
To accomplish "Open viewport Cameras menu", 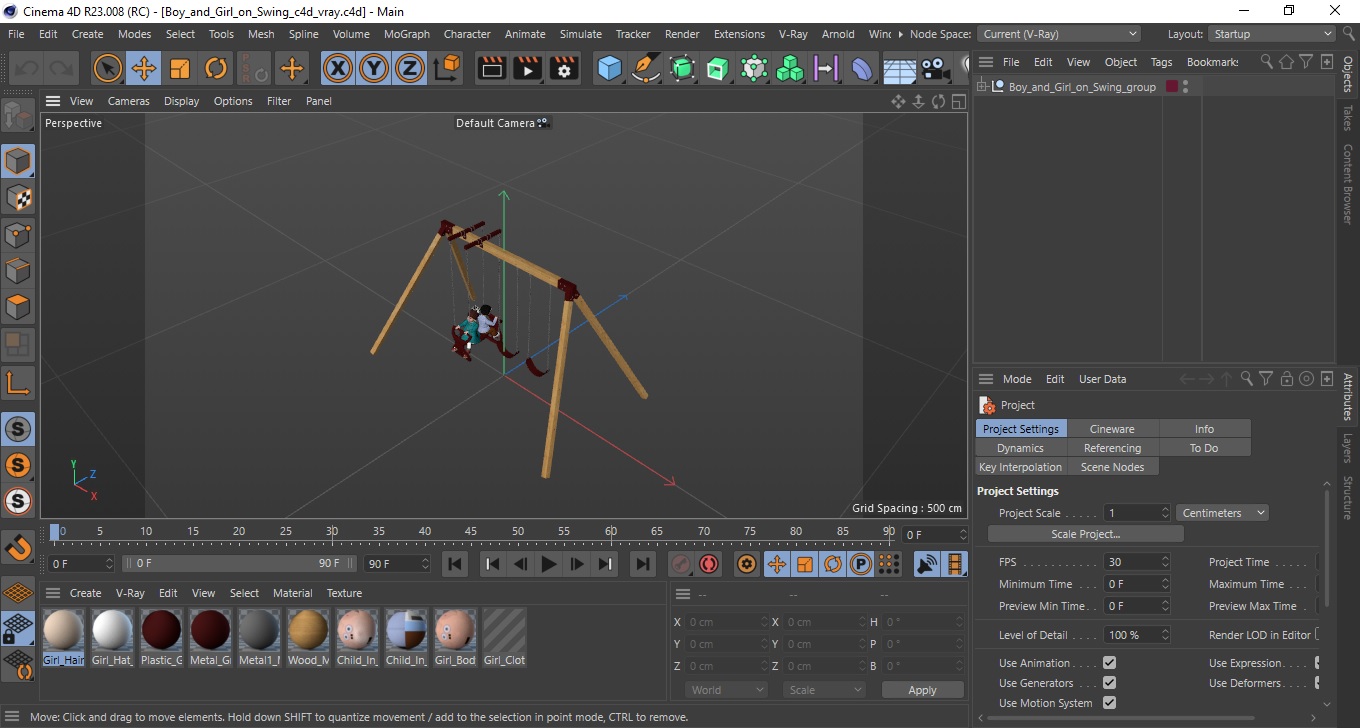I will (129, 101).
